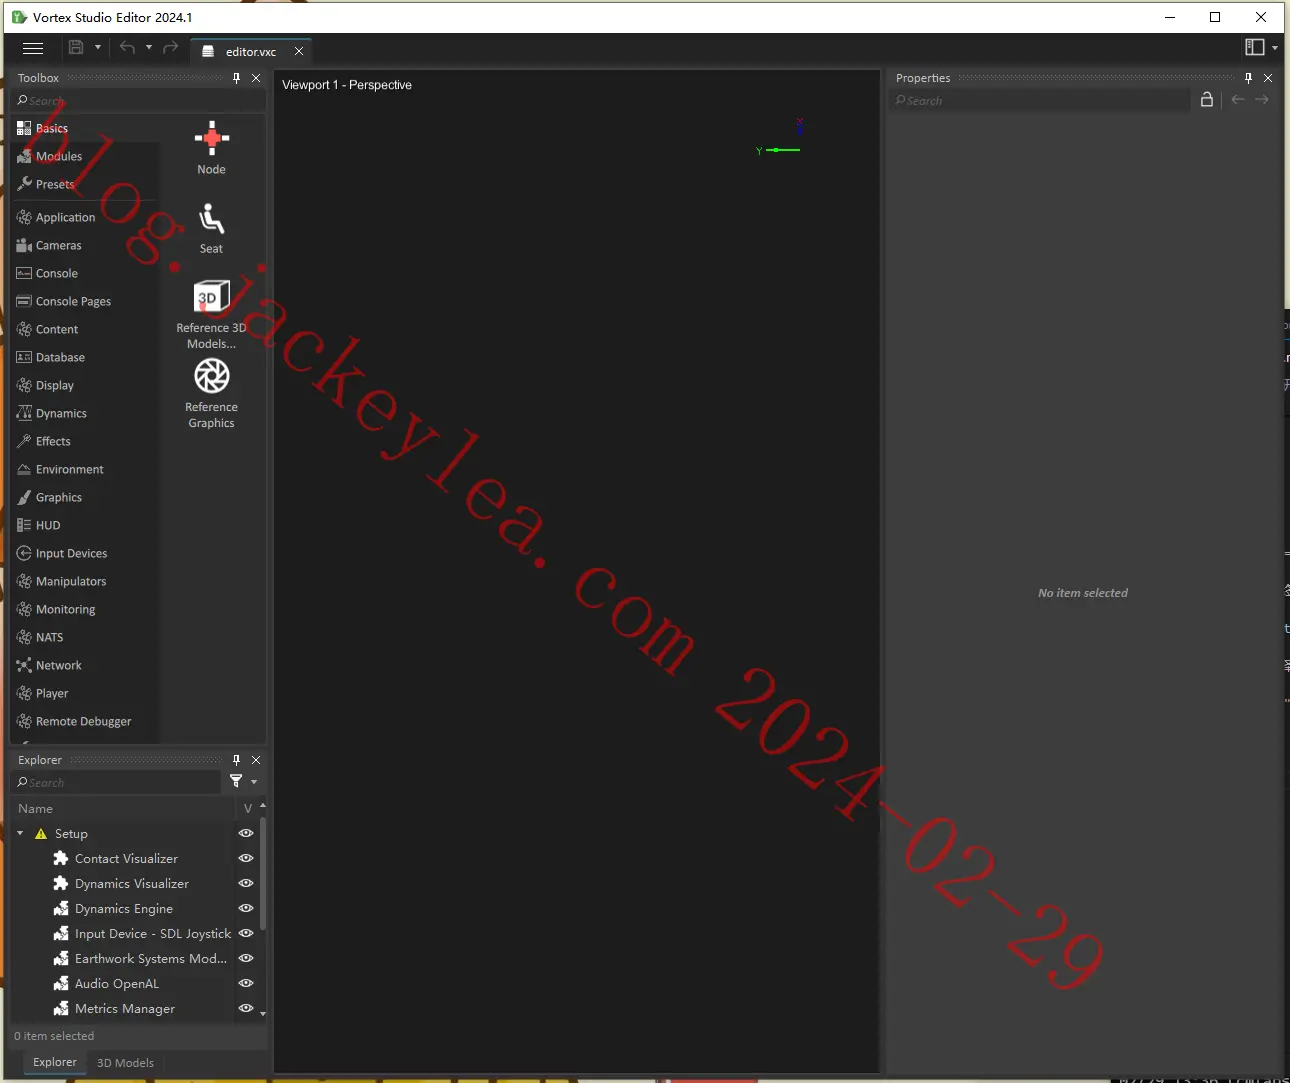Toggle visibility of Contact Visualizer
The width and height of the screenshot is (1290, 1083).
tap(246, 858)
